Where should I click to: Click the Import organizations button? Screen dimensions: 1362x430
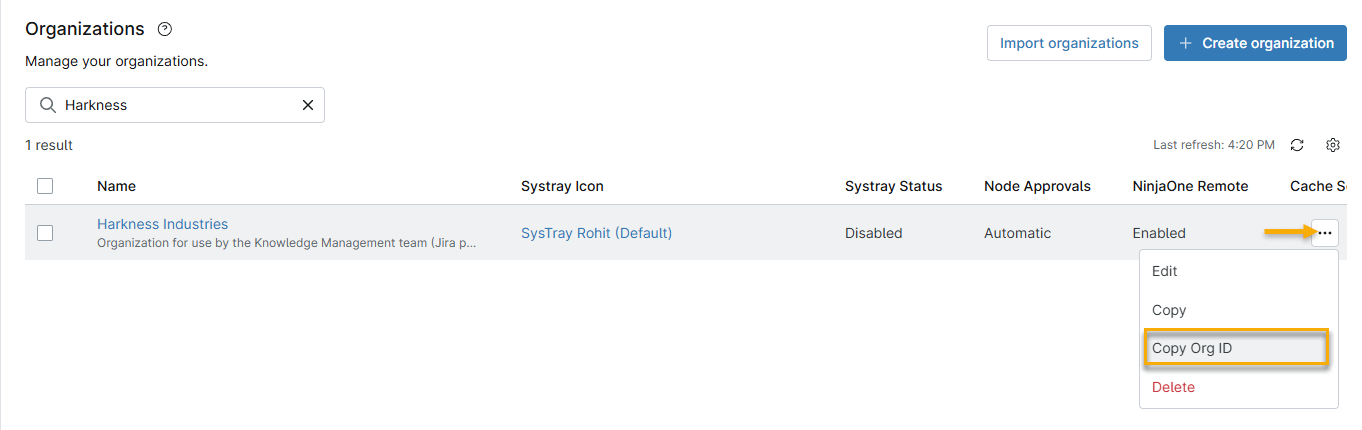1069,43
